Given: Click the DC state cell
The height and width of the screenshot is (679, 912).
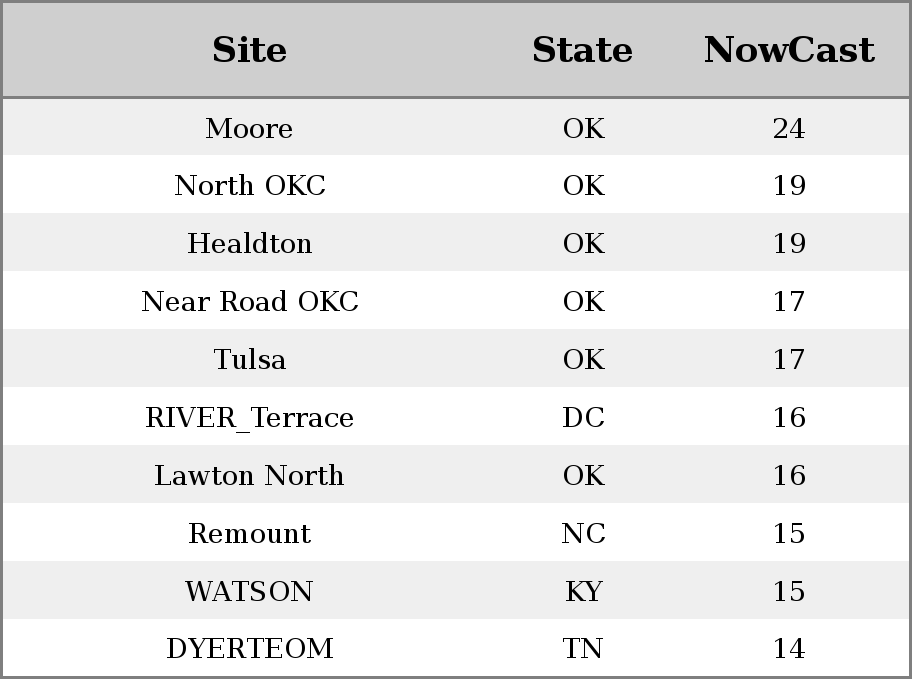Looking at the screenshot, I should (x=583, y=417).
